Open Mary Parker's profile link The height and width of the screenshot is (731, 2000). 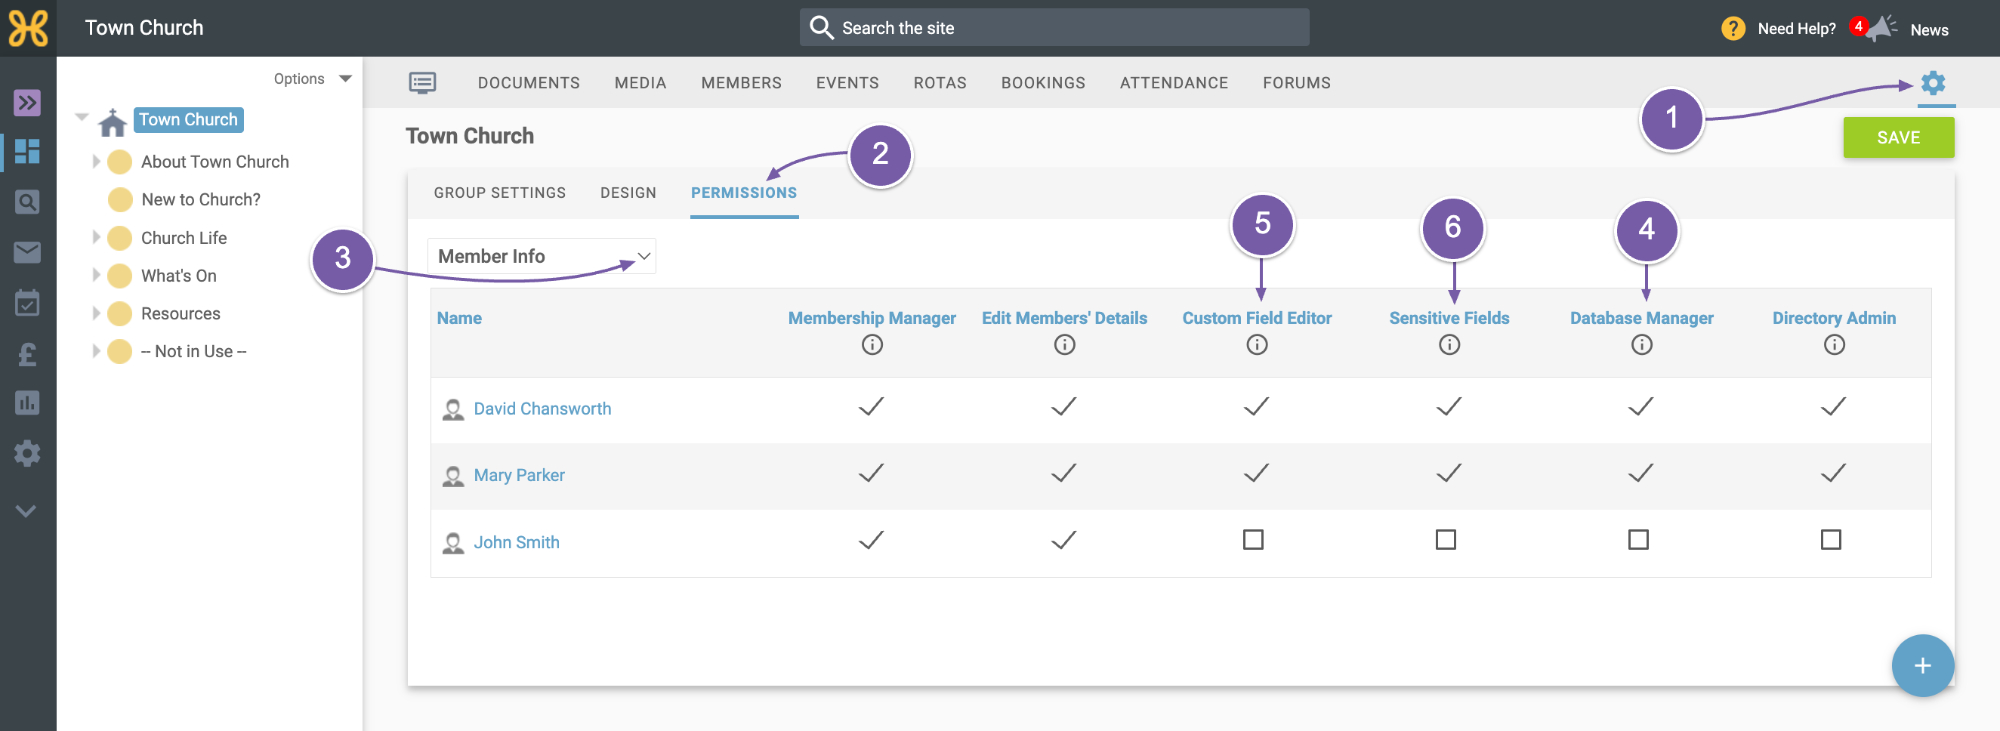coord(519,475)
